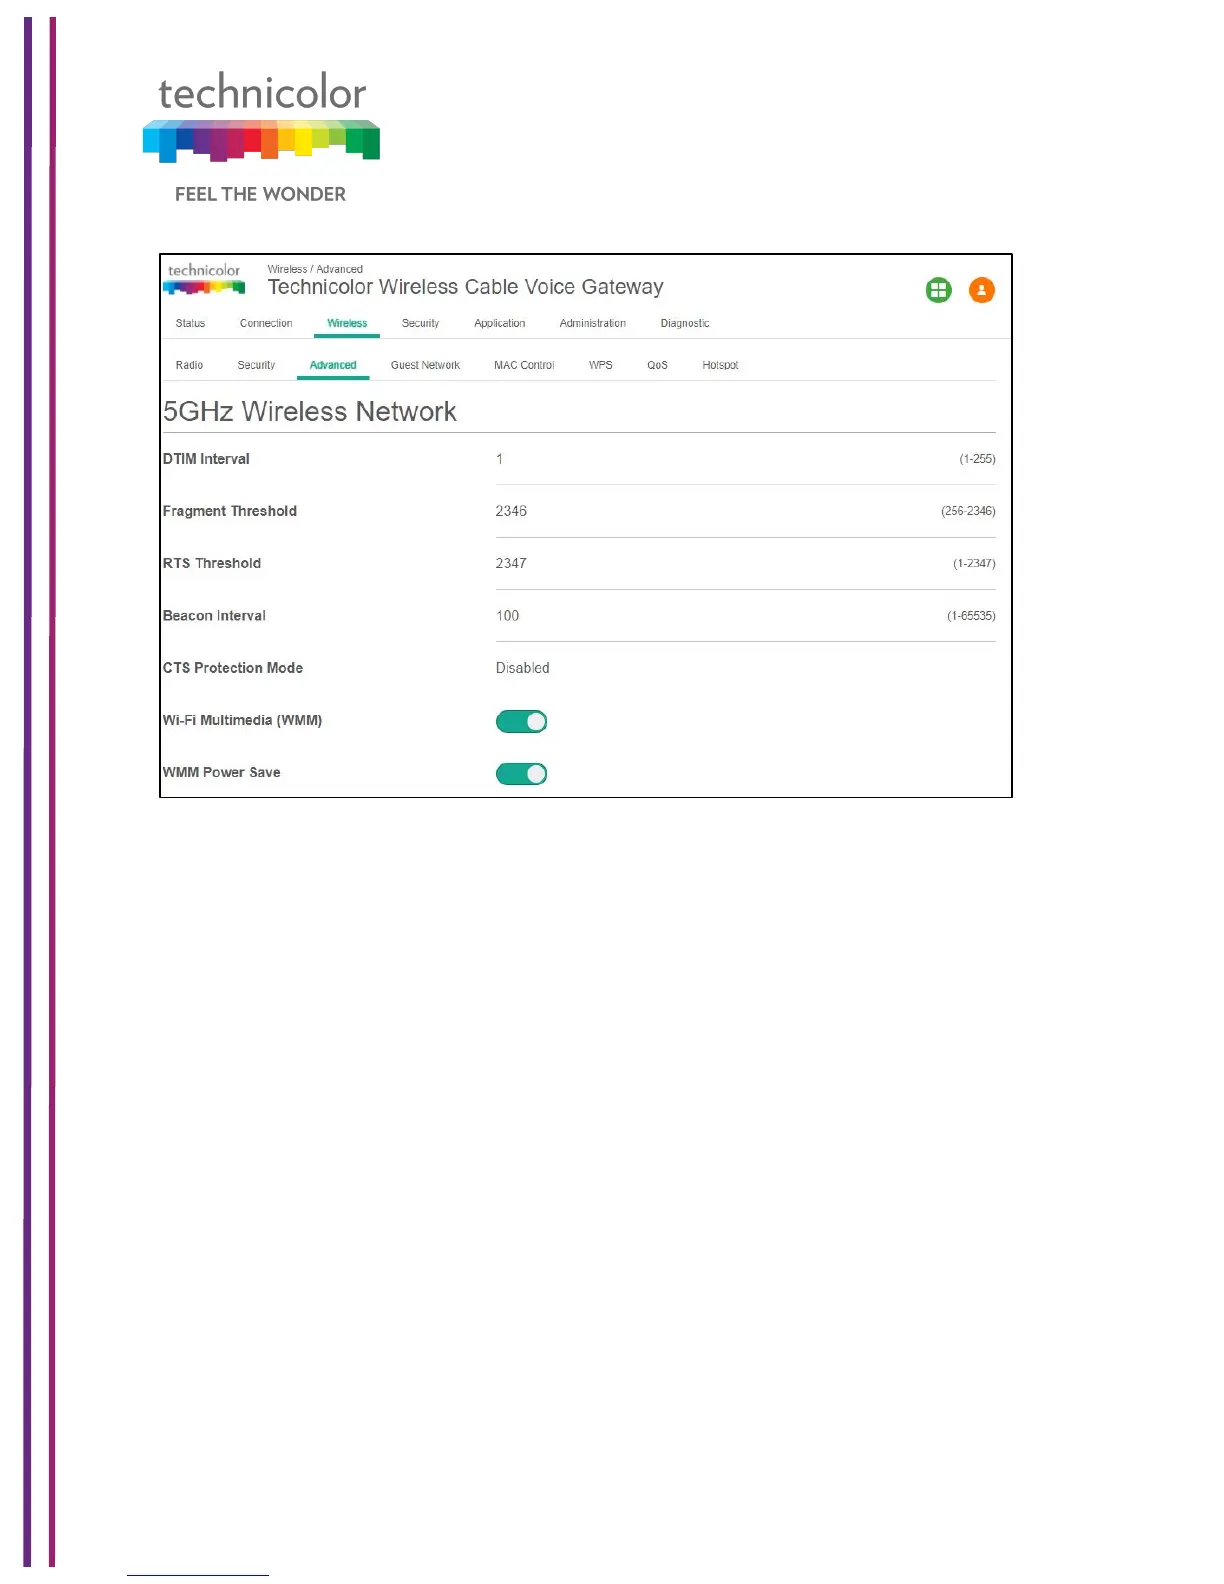Image resolution: width=1224 pixels, height=1584 pixels.
Task: Click the (1-65535) range hint
Action: click(971, 616)
